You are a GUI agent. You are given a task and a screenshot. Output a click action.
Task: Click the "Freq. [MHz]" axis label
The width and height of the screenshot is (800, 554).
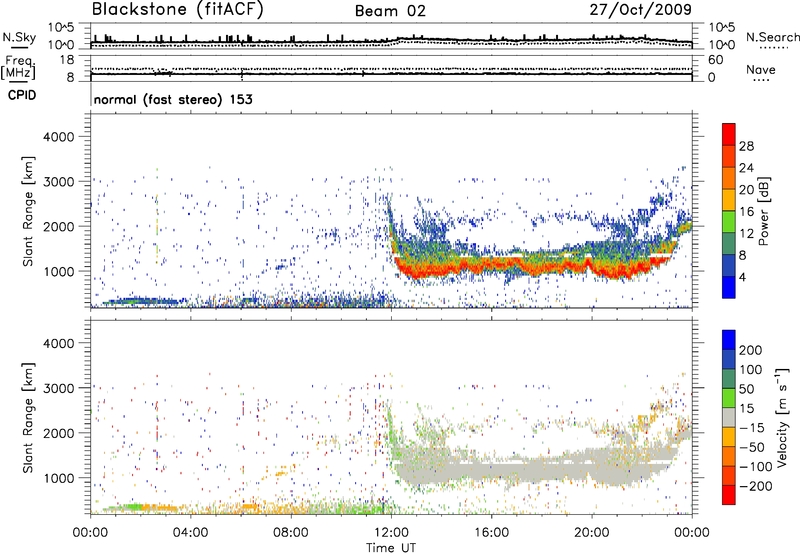pyautogui.click(x=18, y=67)
